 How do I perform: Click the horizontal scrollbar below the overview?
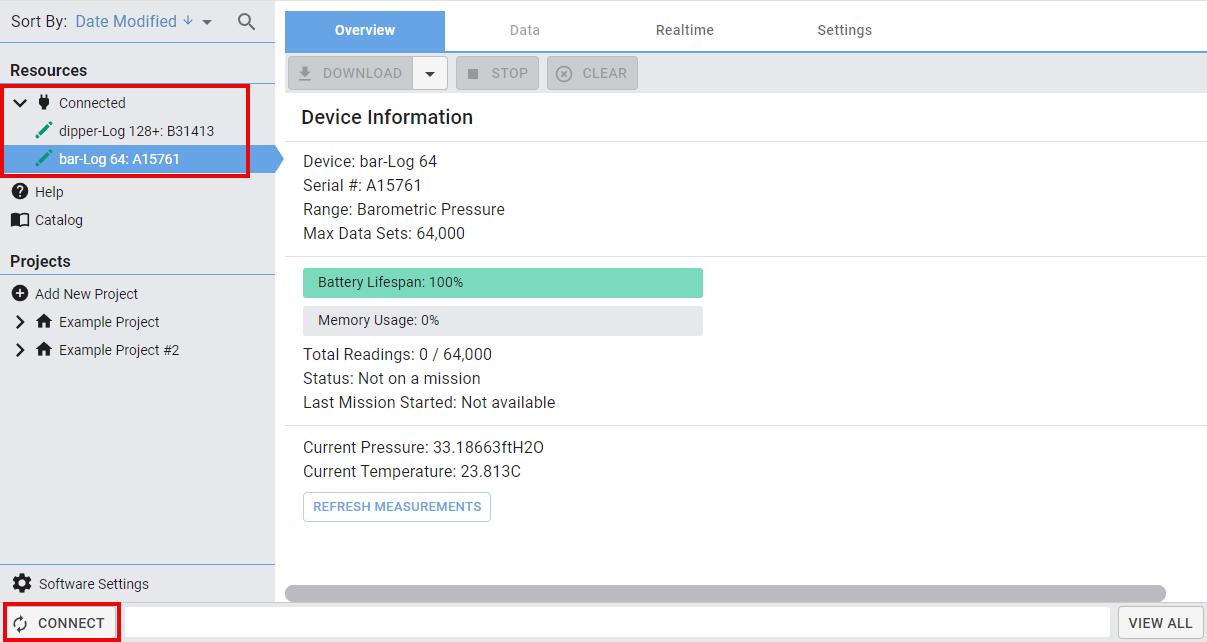725,593
